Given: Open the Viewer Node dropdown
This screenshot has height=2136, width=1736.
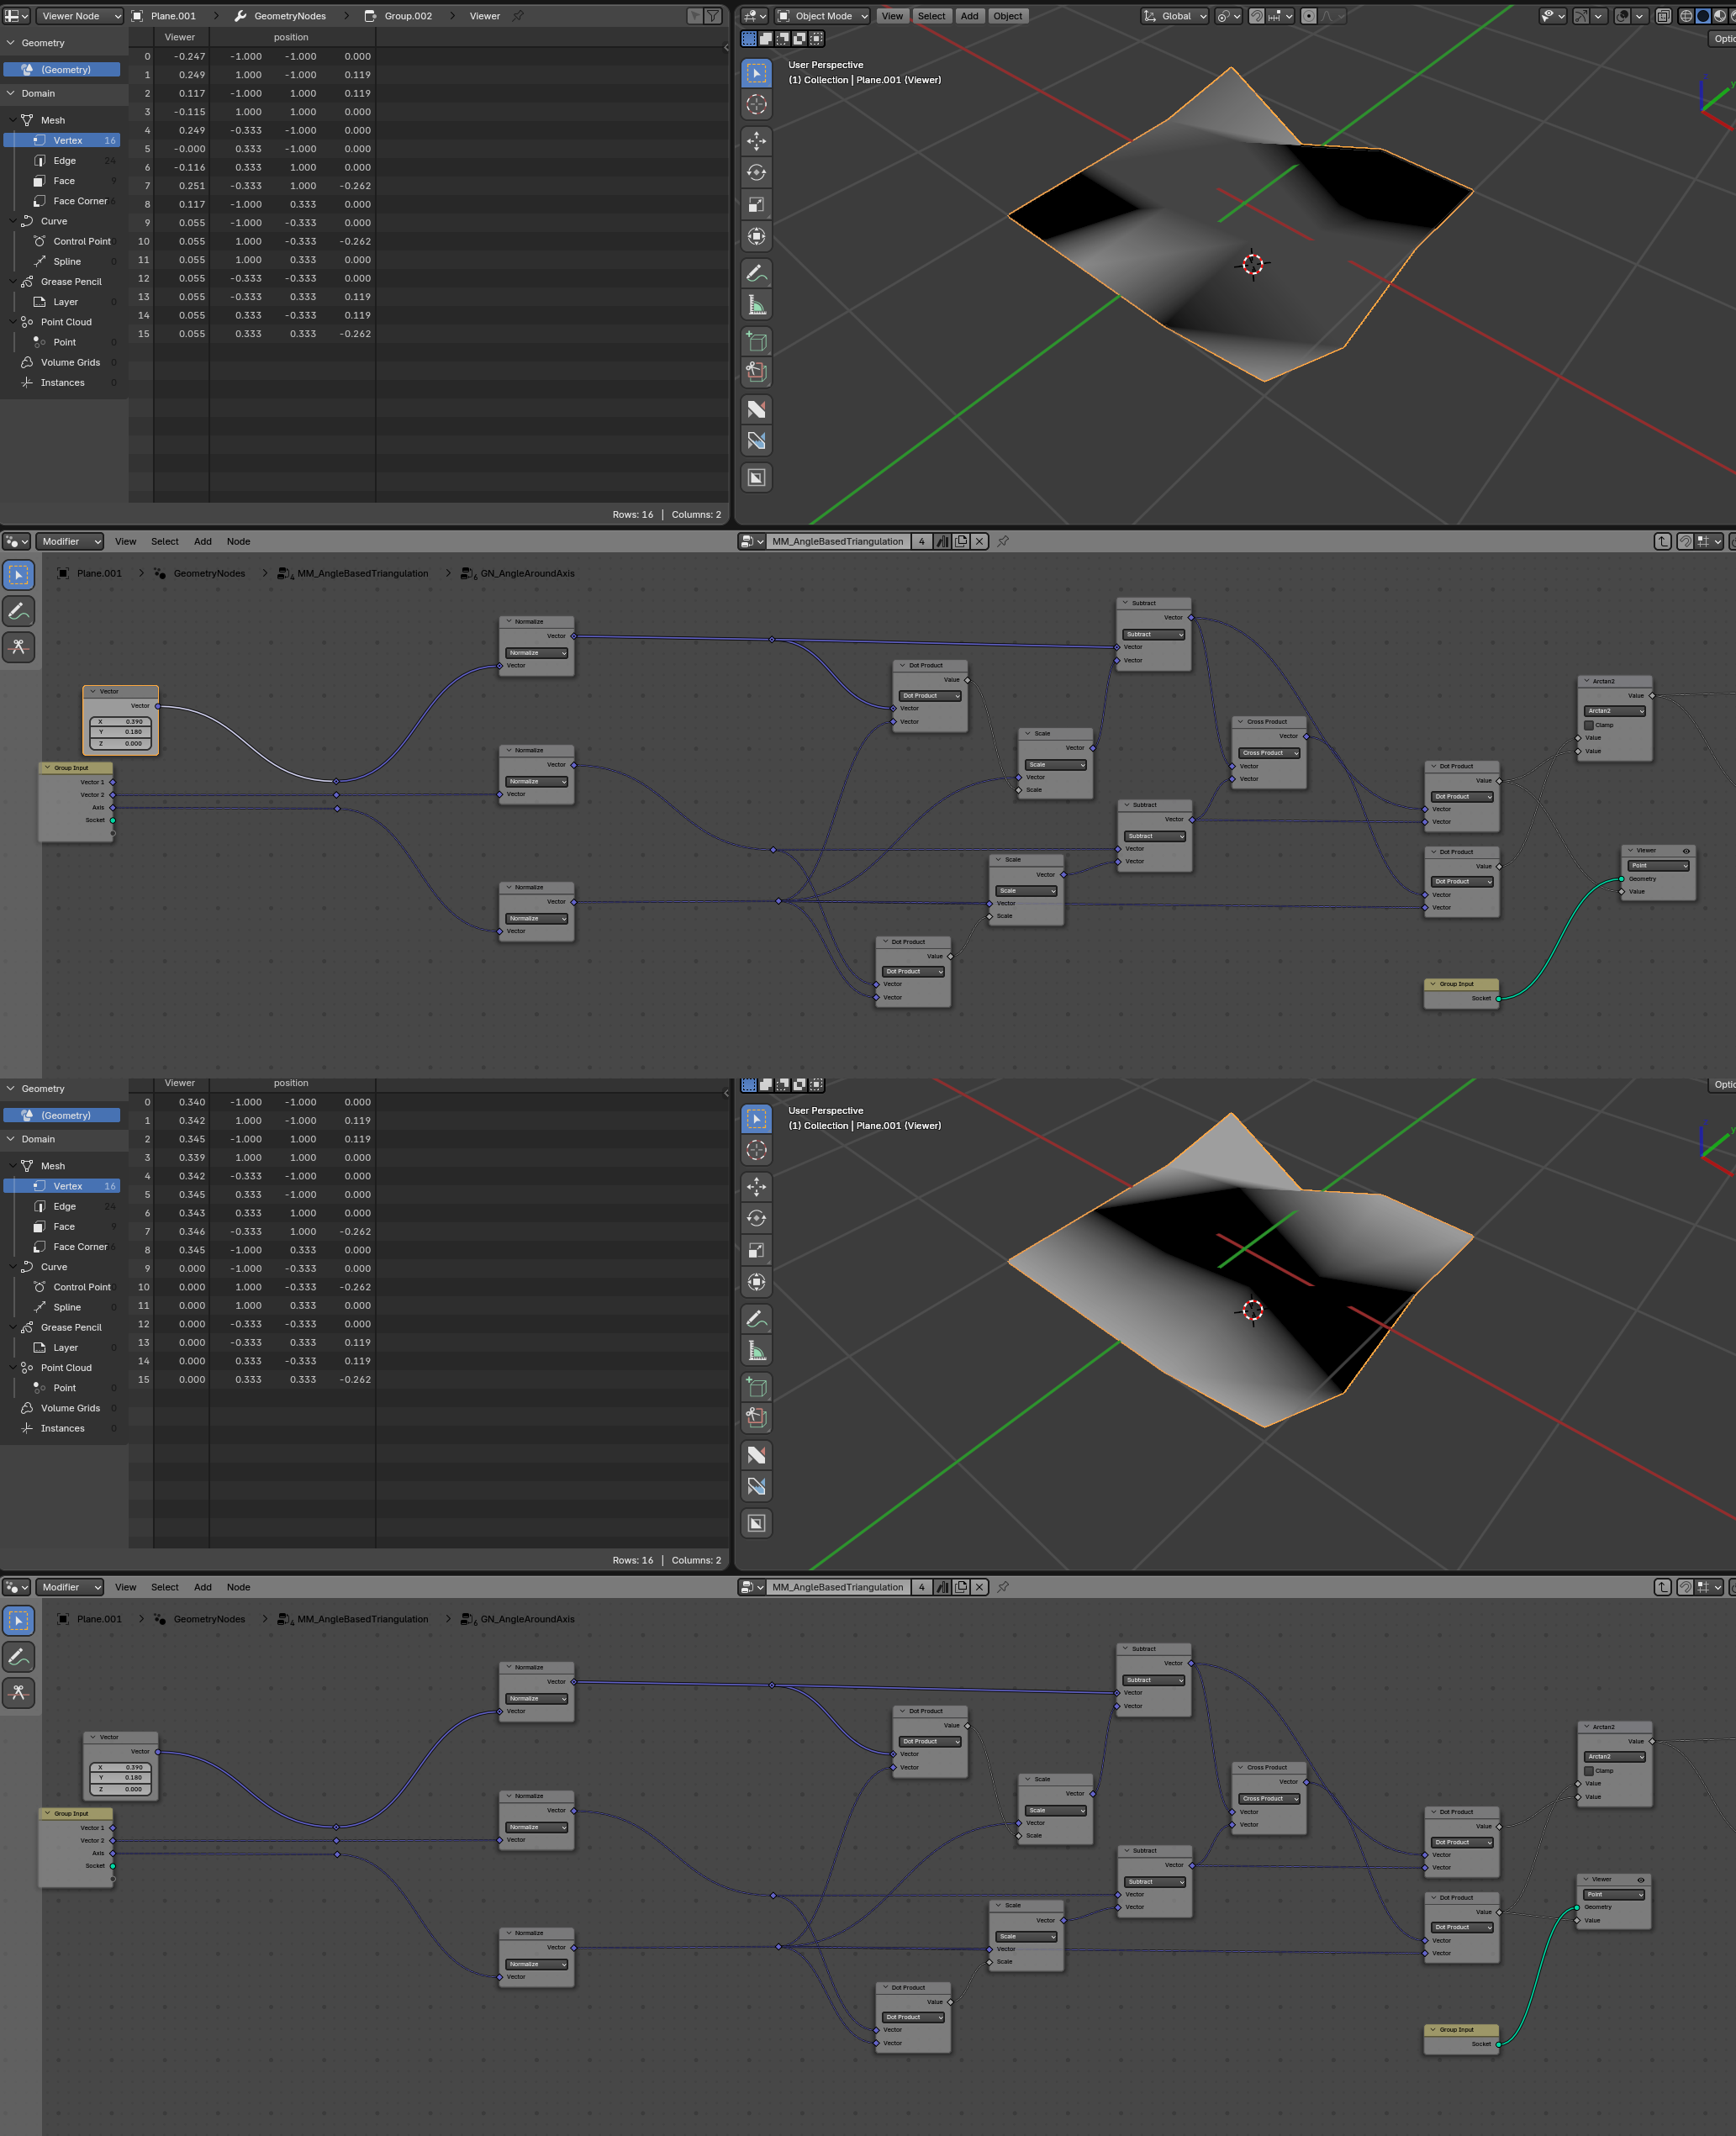Looking at the screenshot, I should [80, 16].
